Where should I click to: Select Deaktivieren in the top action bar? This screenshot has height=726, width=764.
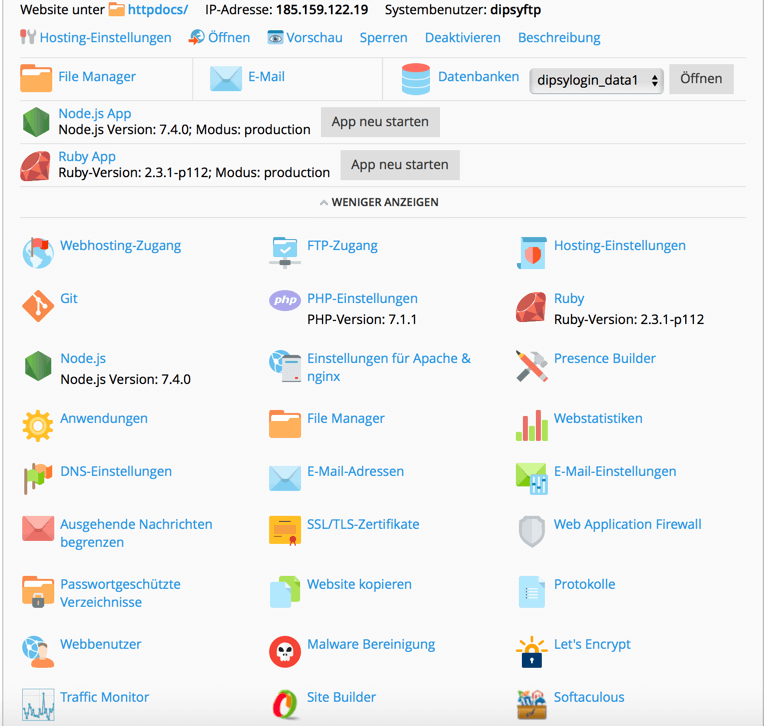click(x=462, y=38)
